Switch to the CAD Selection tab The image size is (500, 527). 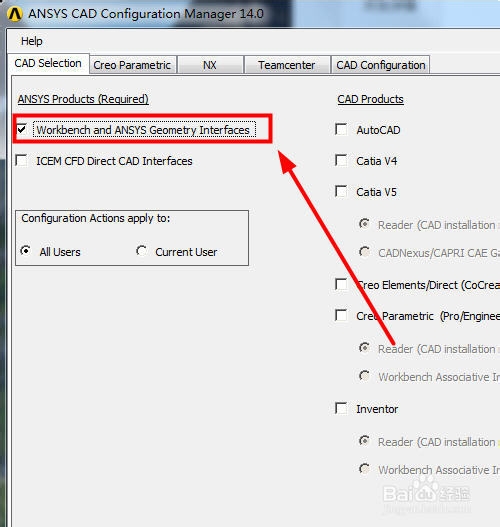click(x=48, y=63)
